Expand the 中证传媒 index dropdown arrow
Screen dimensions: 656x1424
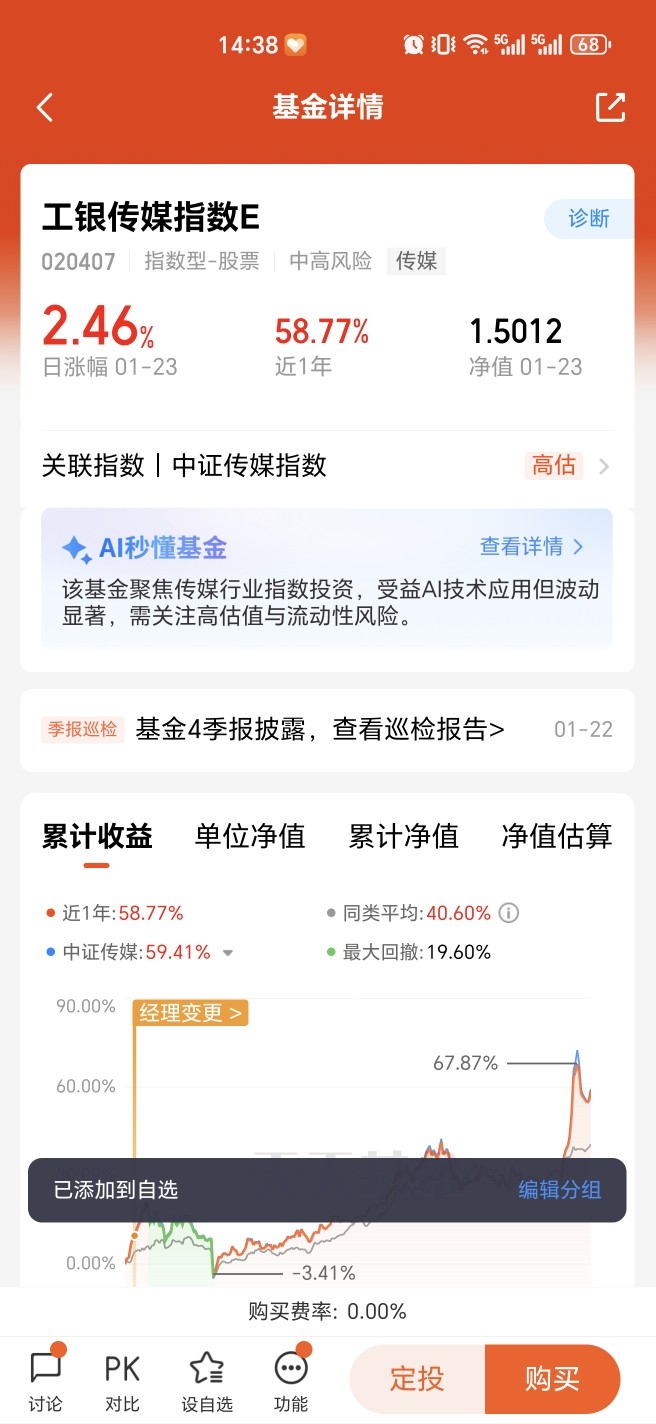point(228,953)
